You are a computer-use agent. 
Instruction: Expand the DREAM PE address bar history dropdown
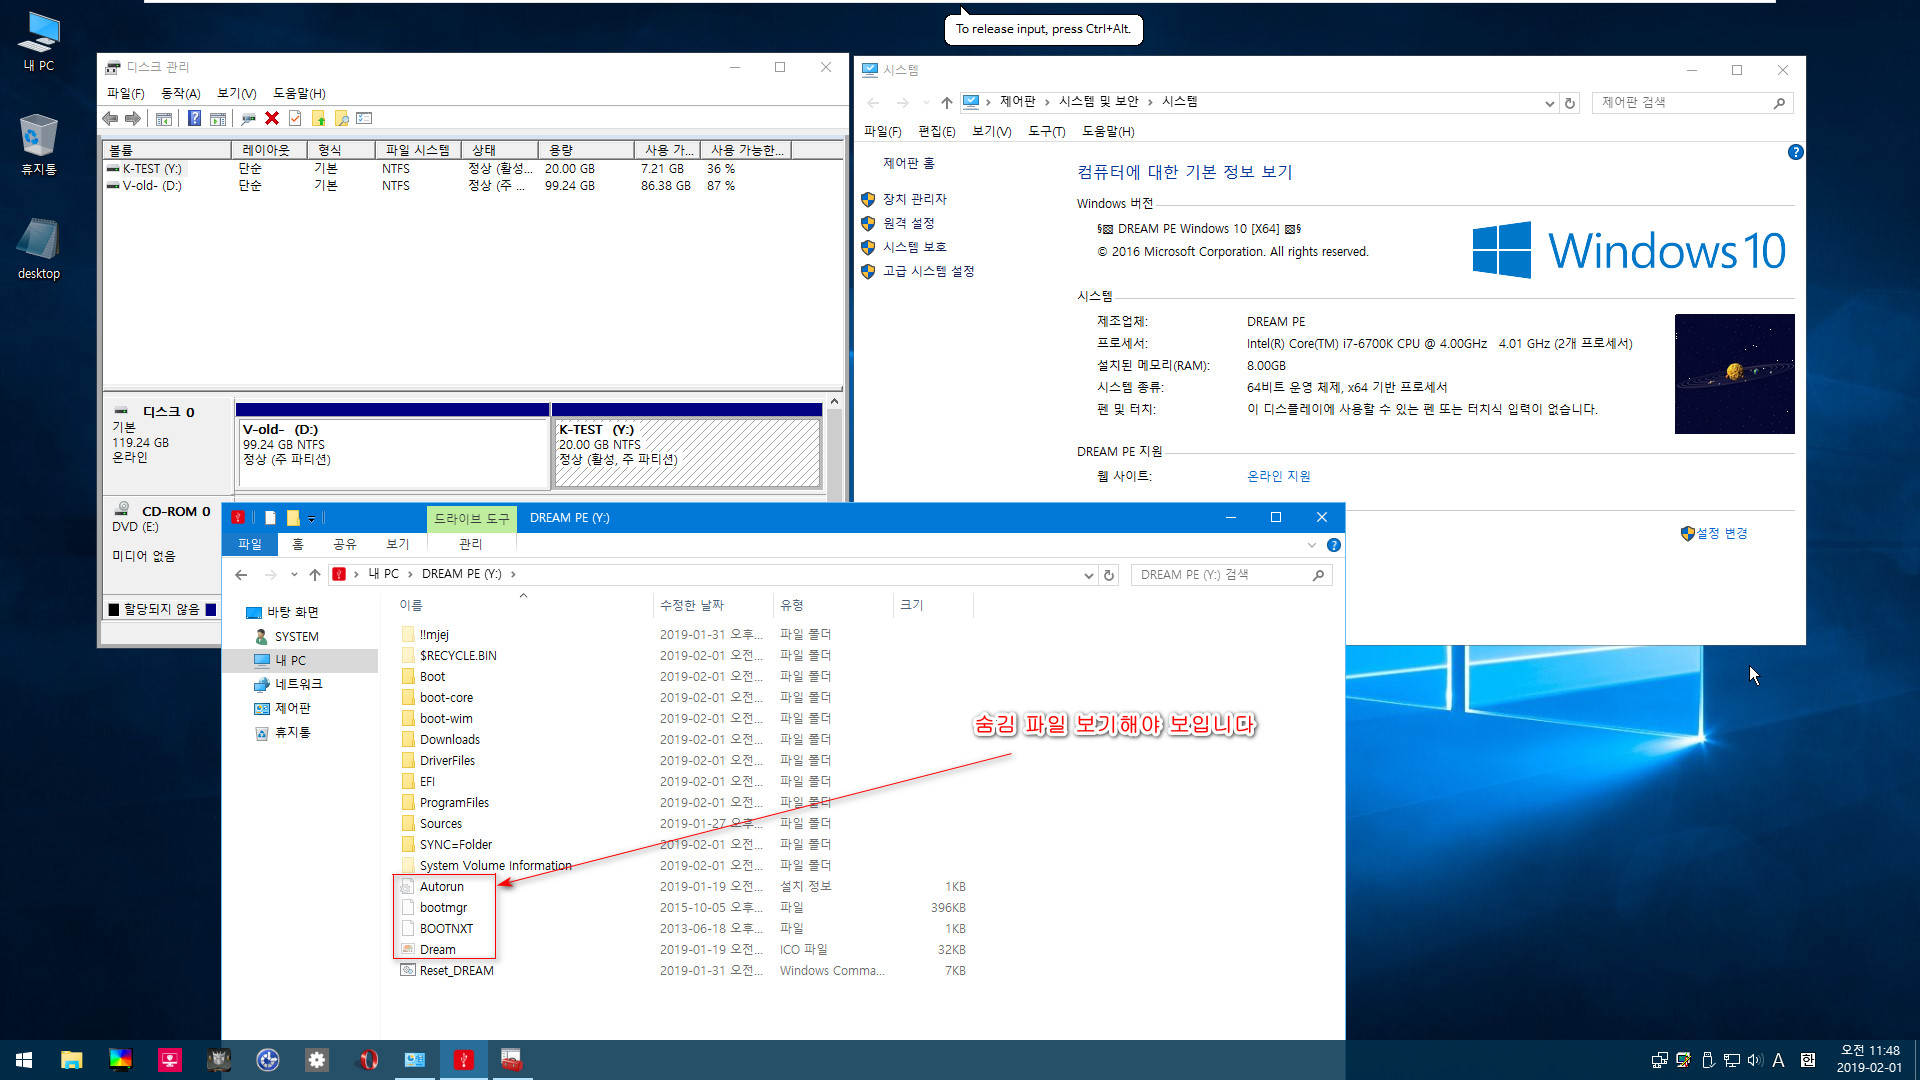1089,575
